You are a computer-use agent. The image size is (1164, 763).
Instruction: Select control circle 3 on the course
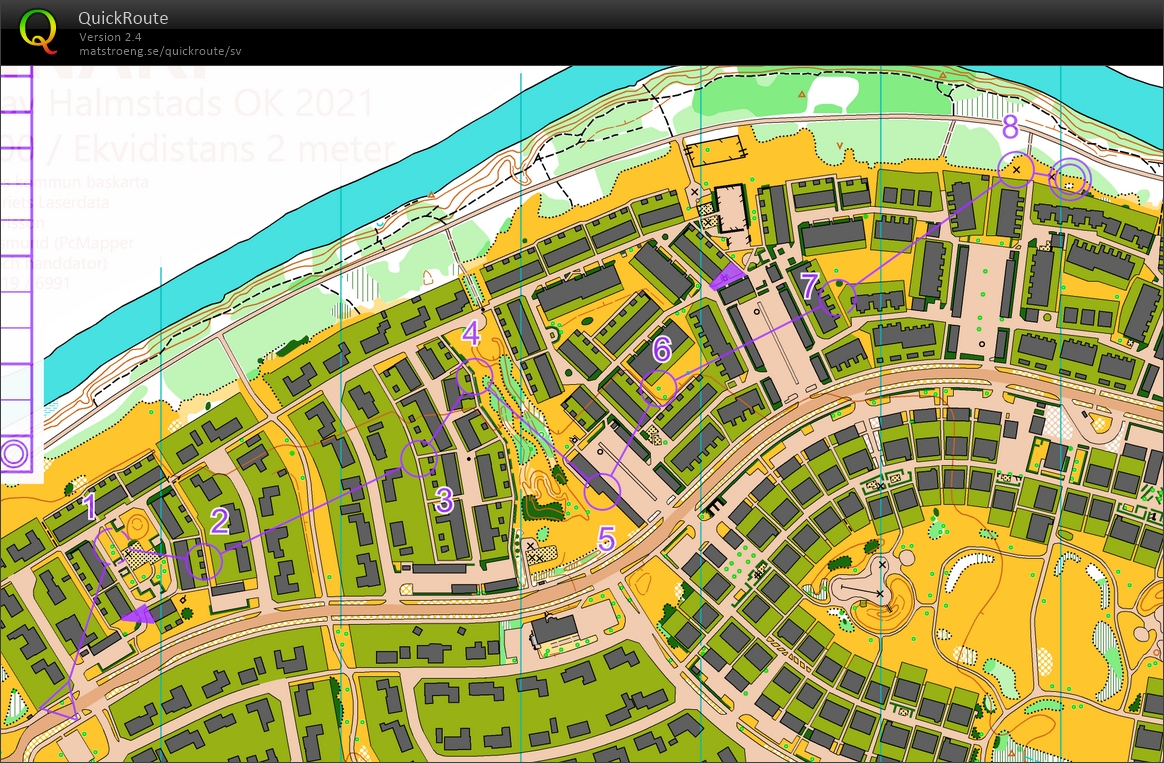click(419, 458)
